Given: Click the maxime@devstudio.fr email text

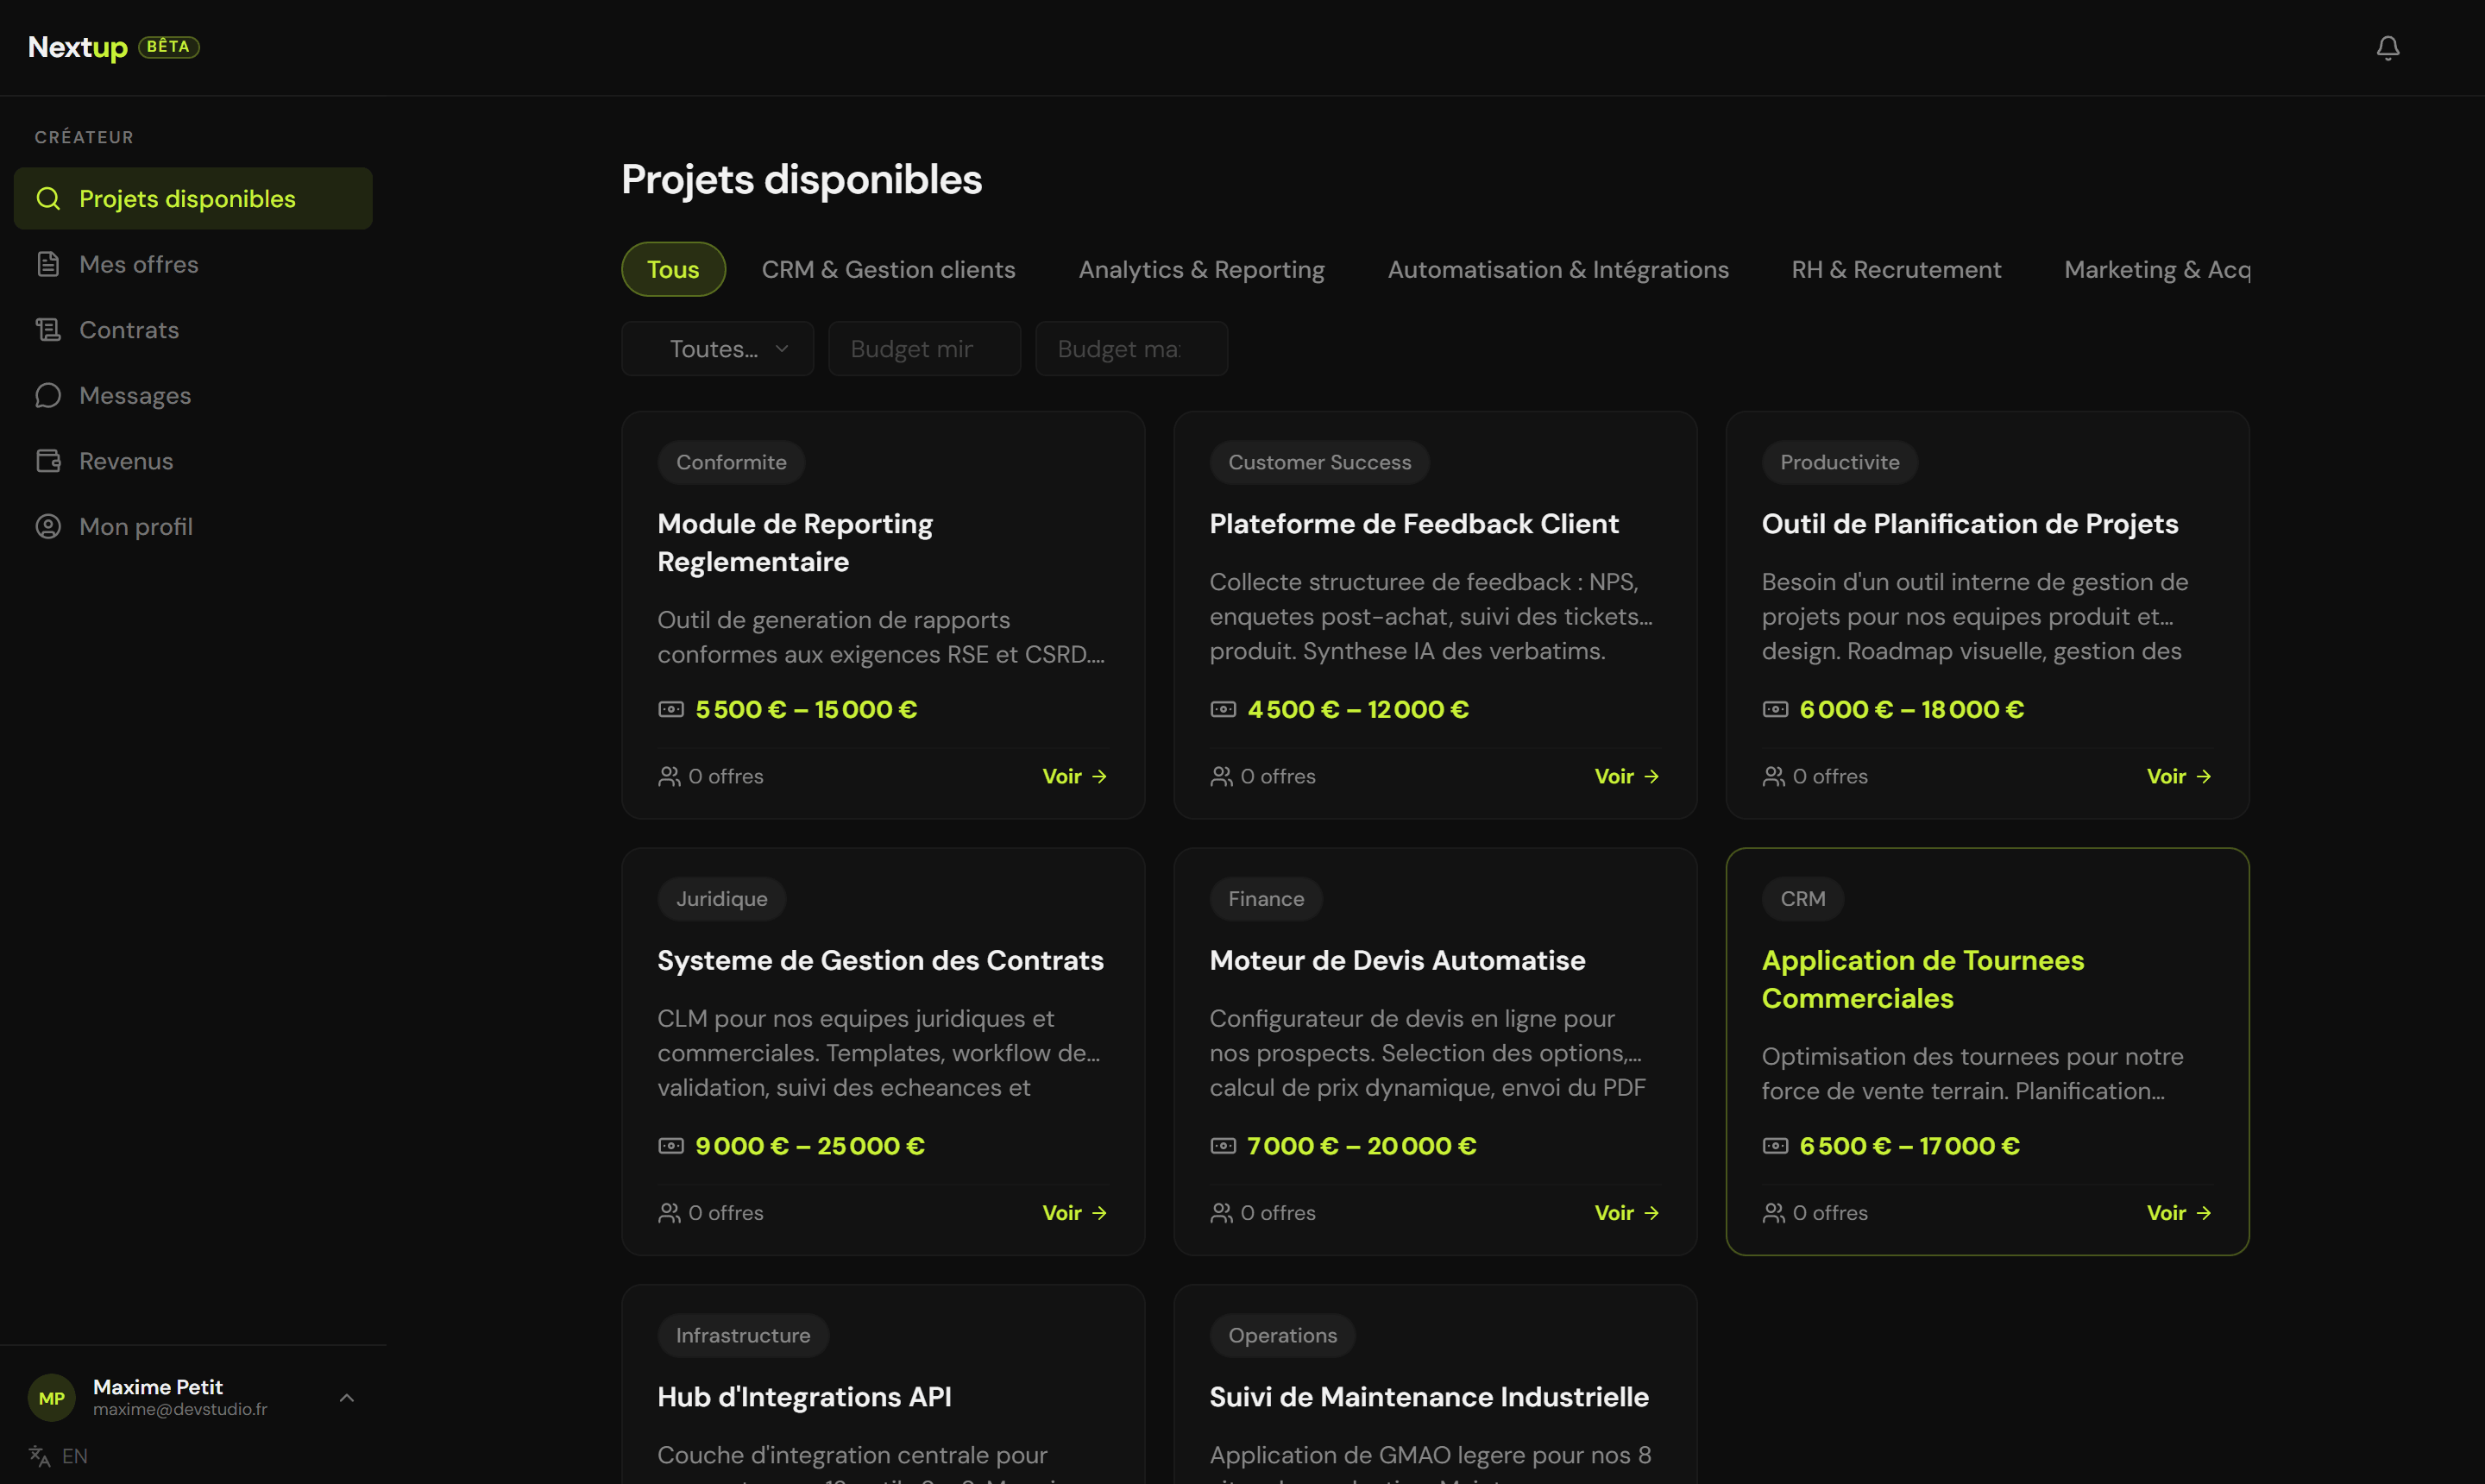Looking at the screenshot, I should pyautogui.click(x=180, y=1409).
